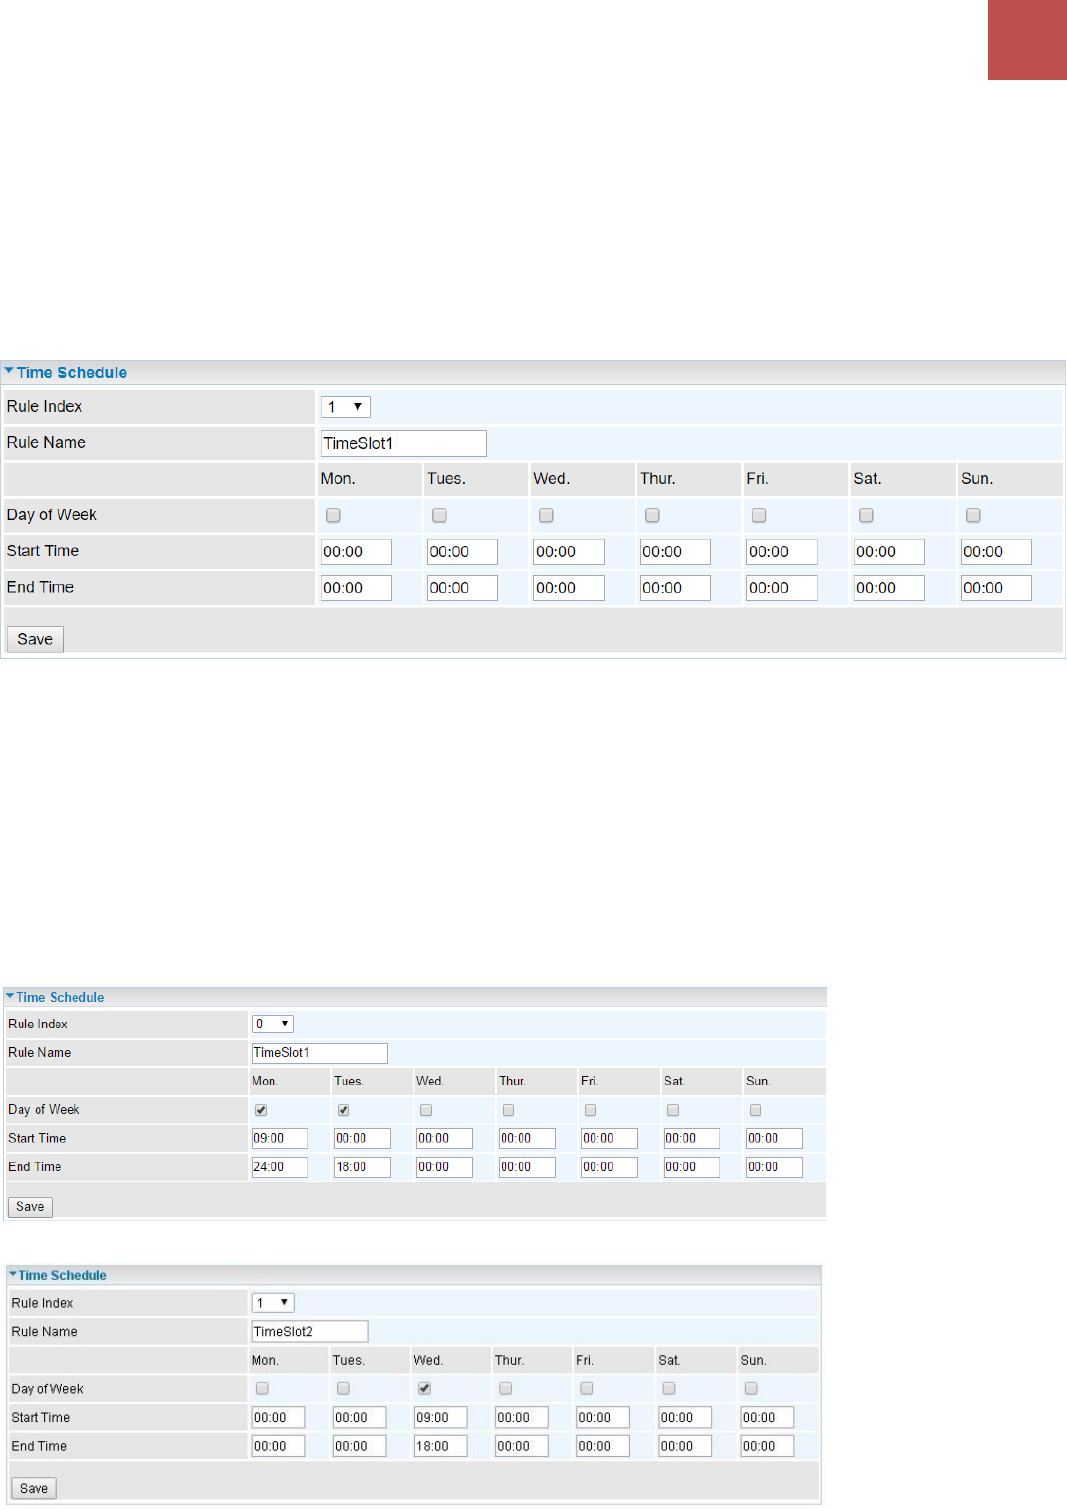Click the Thur. Start Time field in Rule Index 0 panel

[527, 1138]
